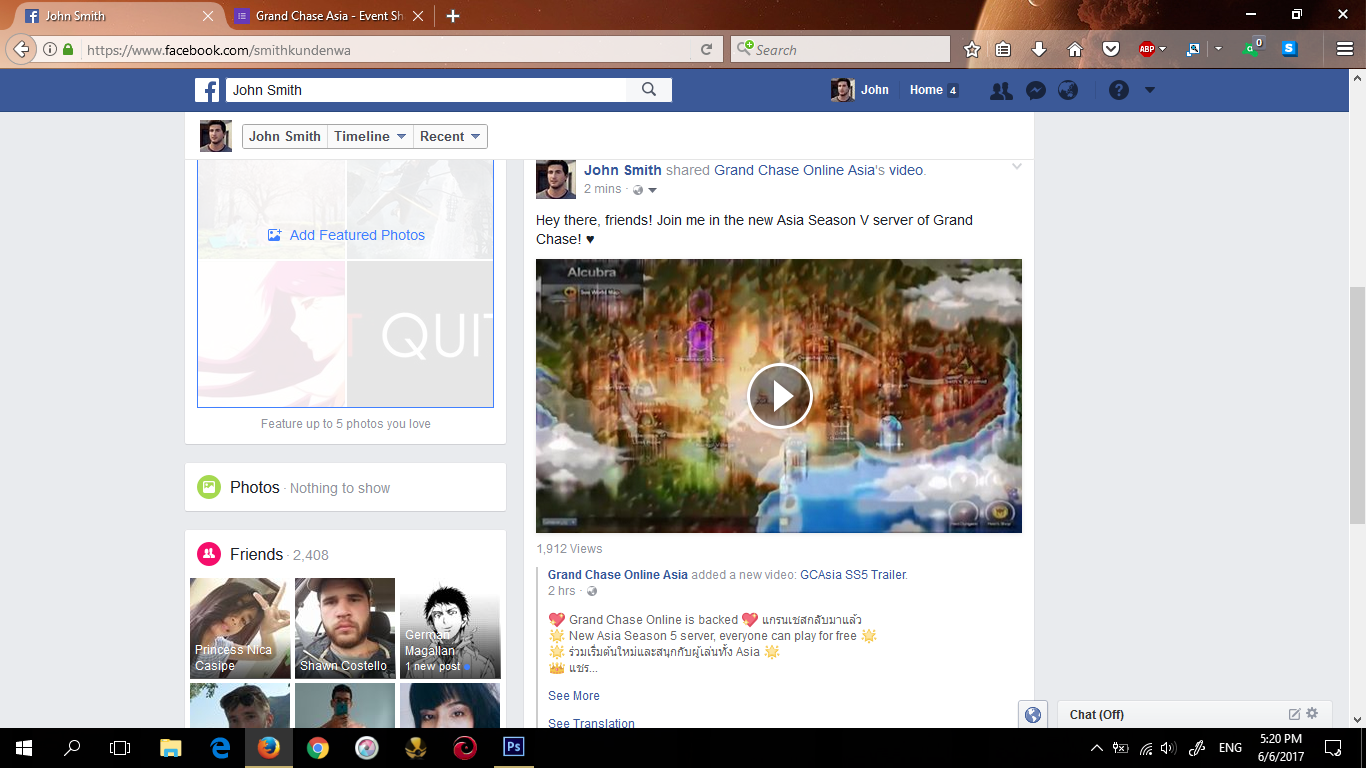Screen dimensions: 1366x768
Task: Focus the Facebook search field containing John Smith
Action: (x=426, y=90)
